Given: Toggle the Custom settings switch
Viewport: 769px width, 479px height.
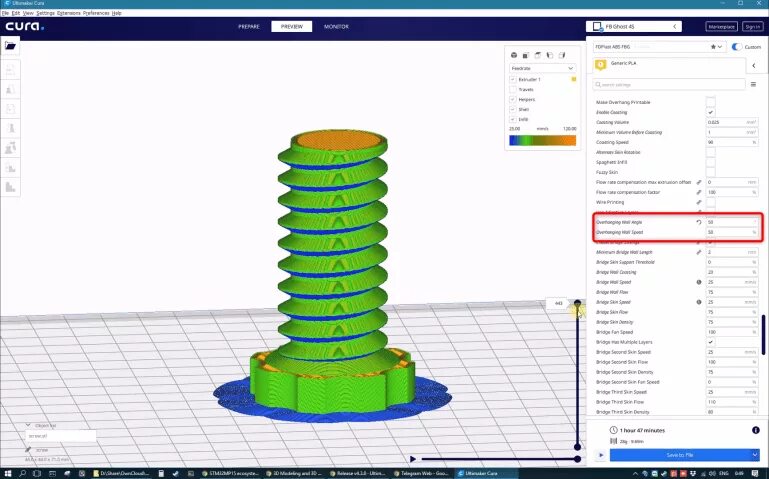Looking at the screenshot, I should tap(737, 47).
